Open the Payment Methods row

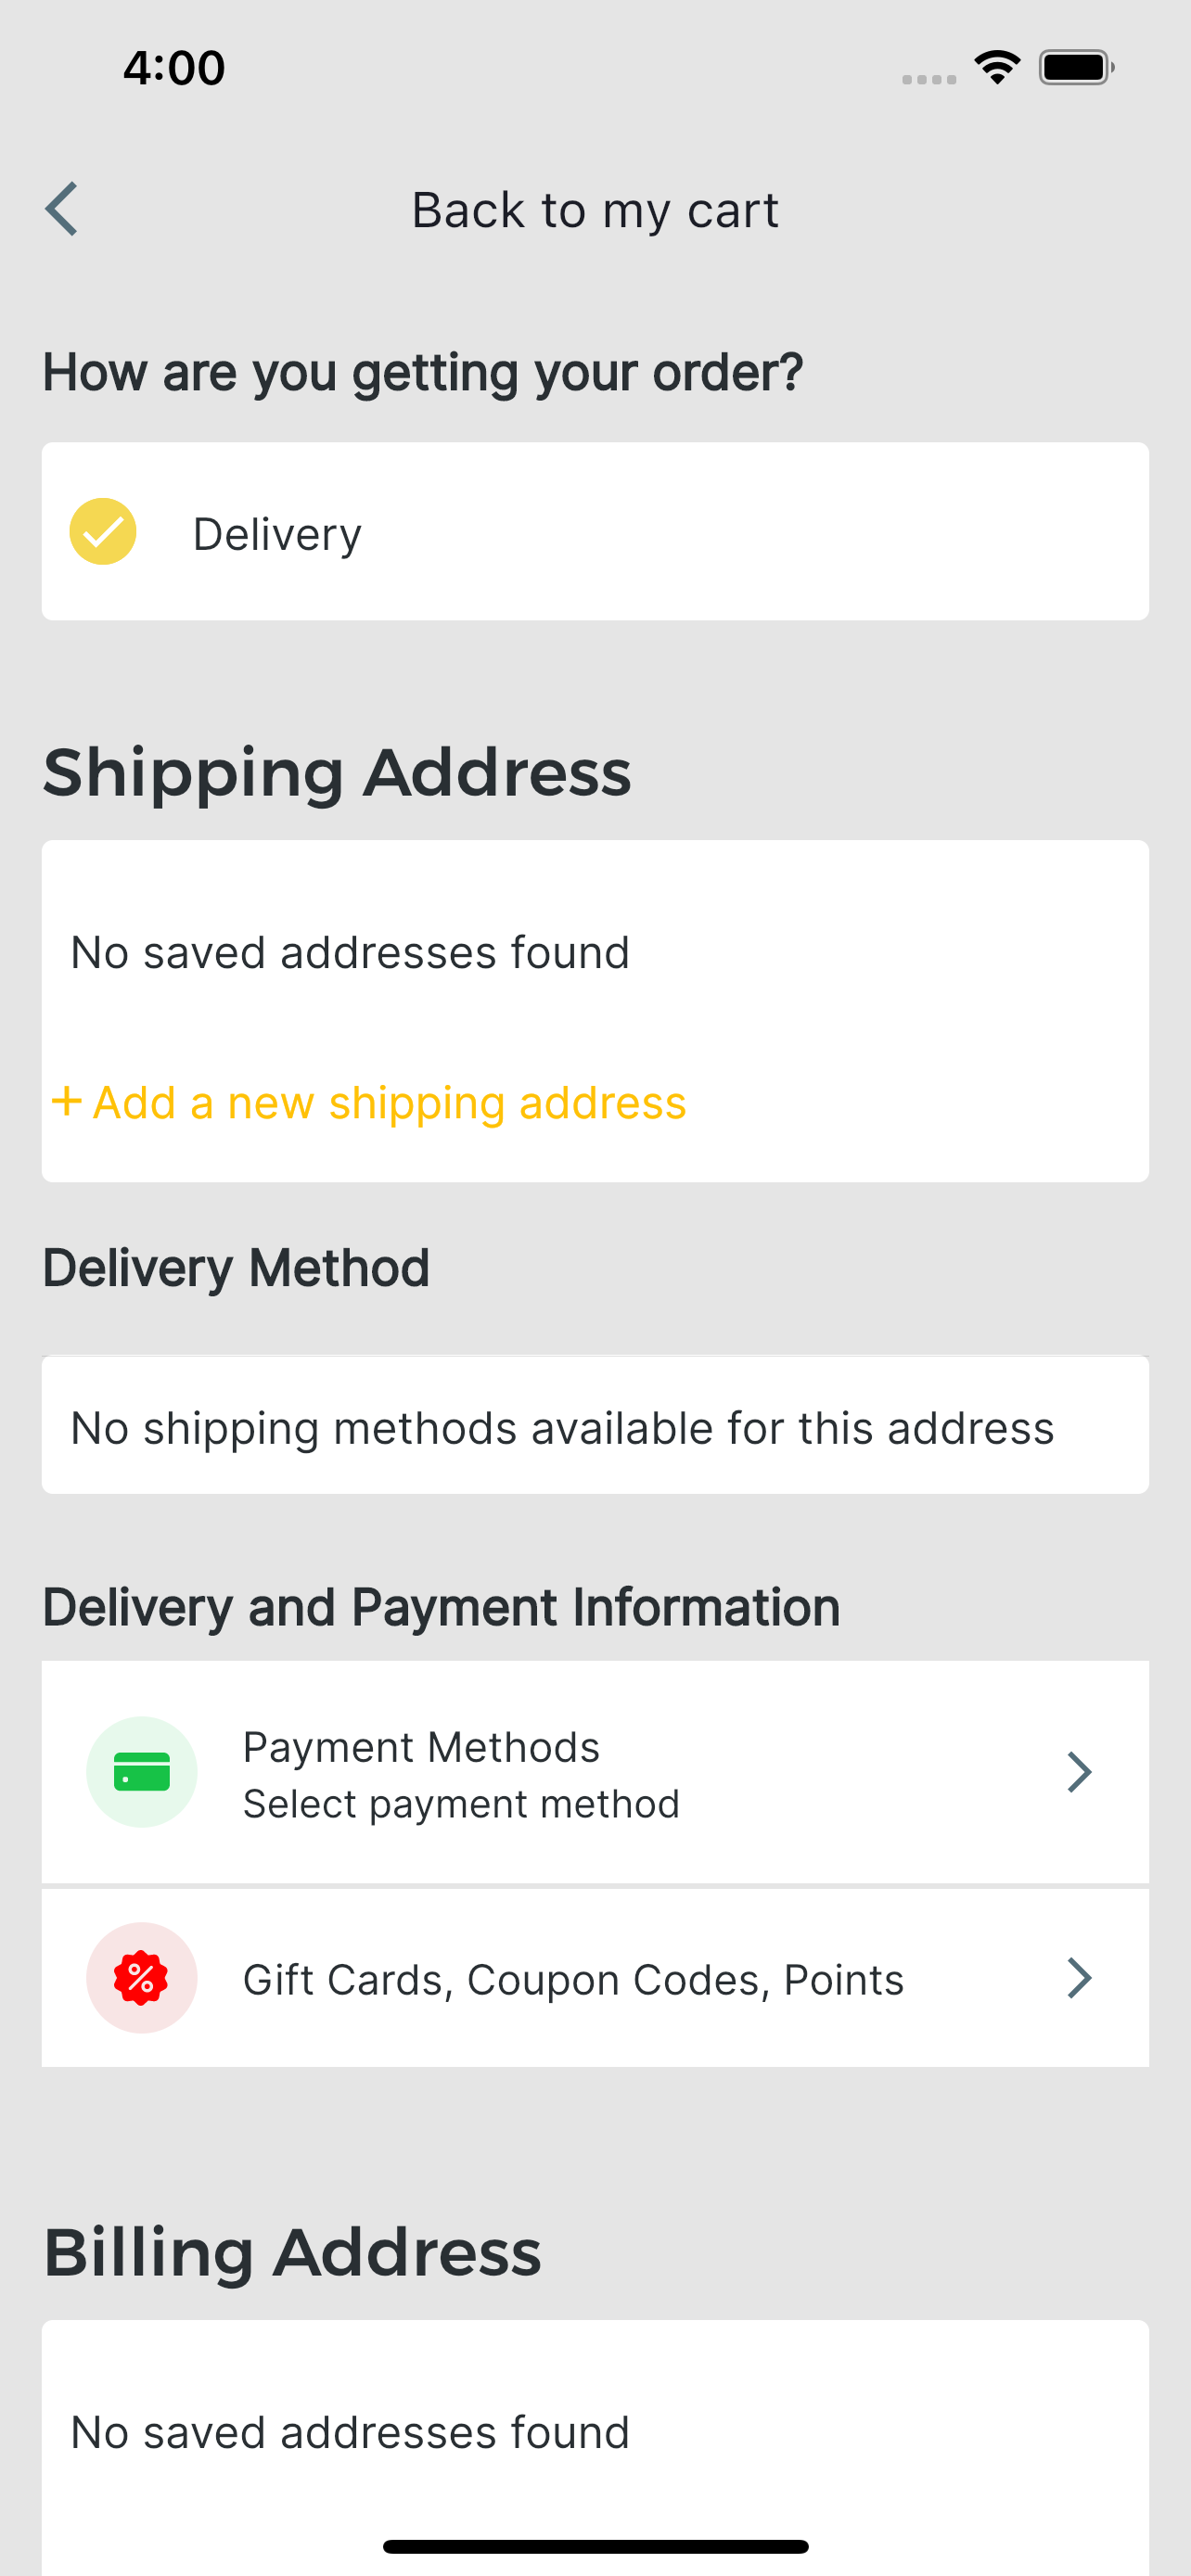coord(595,1771)
